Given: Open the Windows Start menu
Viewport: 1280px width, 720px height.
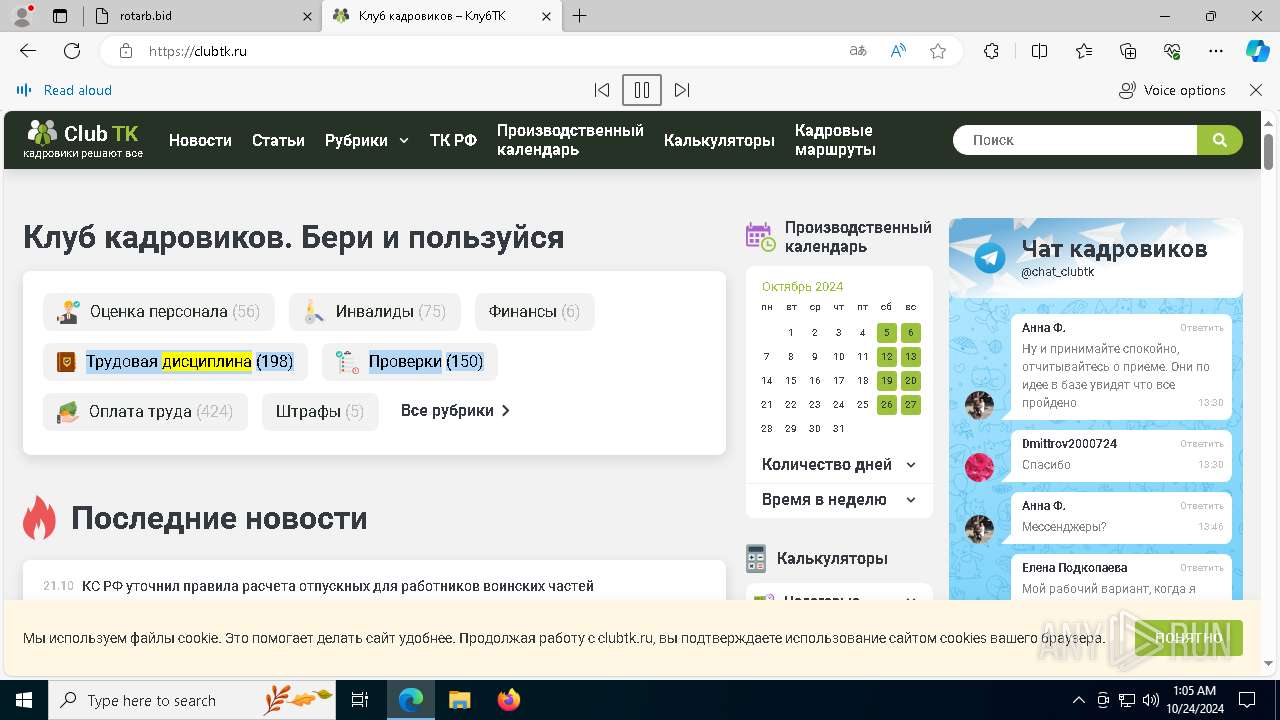Looking at the screenshot, I should pyautogui.click(x=24, y=700).
